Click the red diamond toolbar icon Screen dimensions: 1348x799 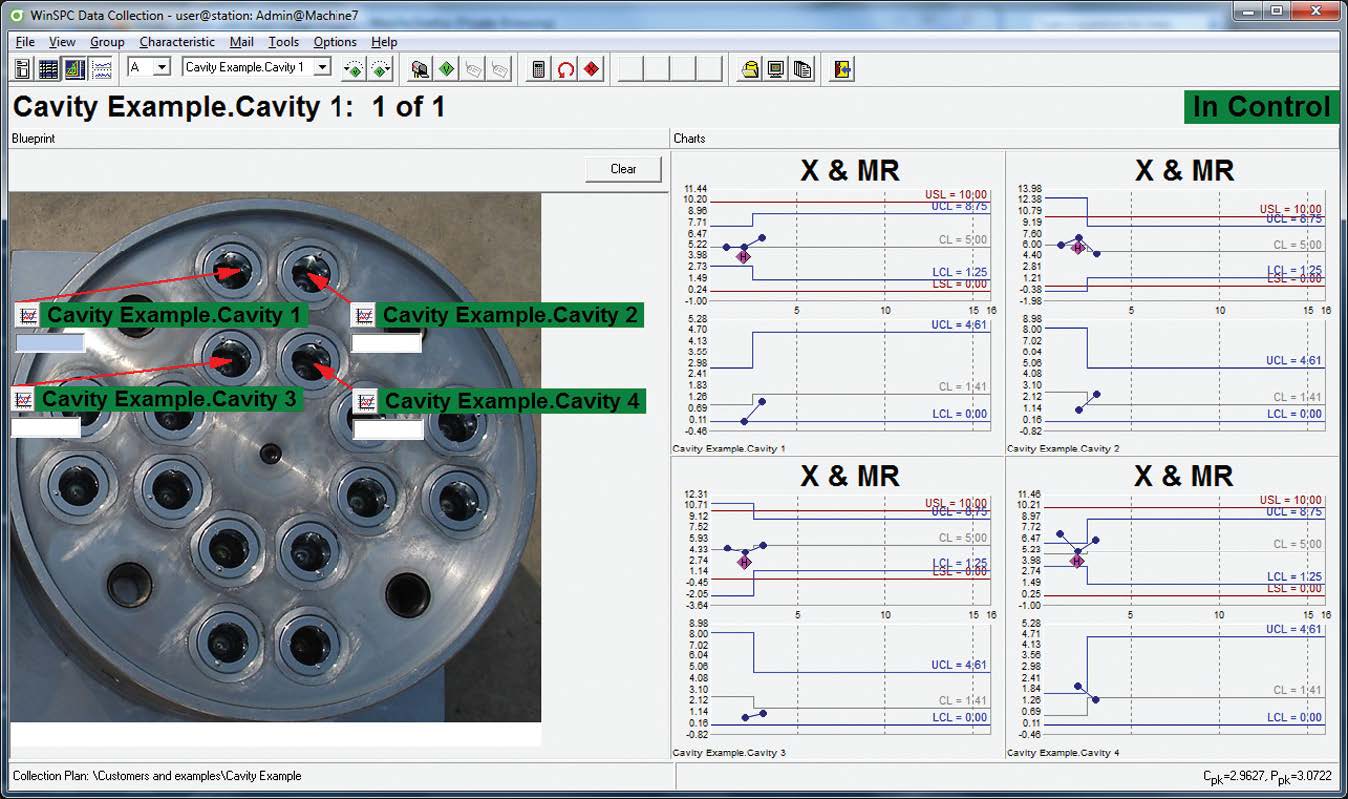(592, 69)
